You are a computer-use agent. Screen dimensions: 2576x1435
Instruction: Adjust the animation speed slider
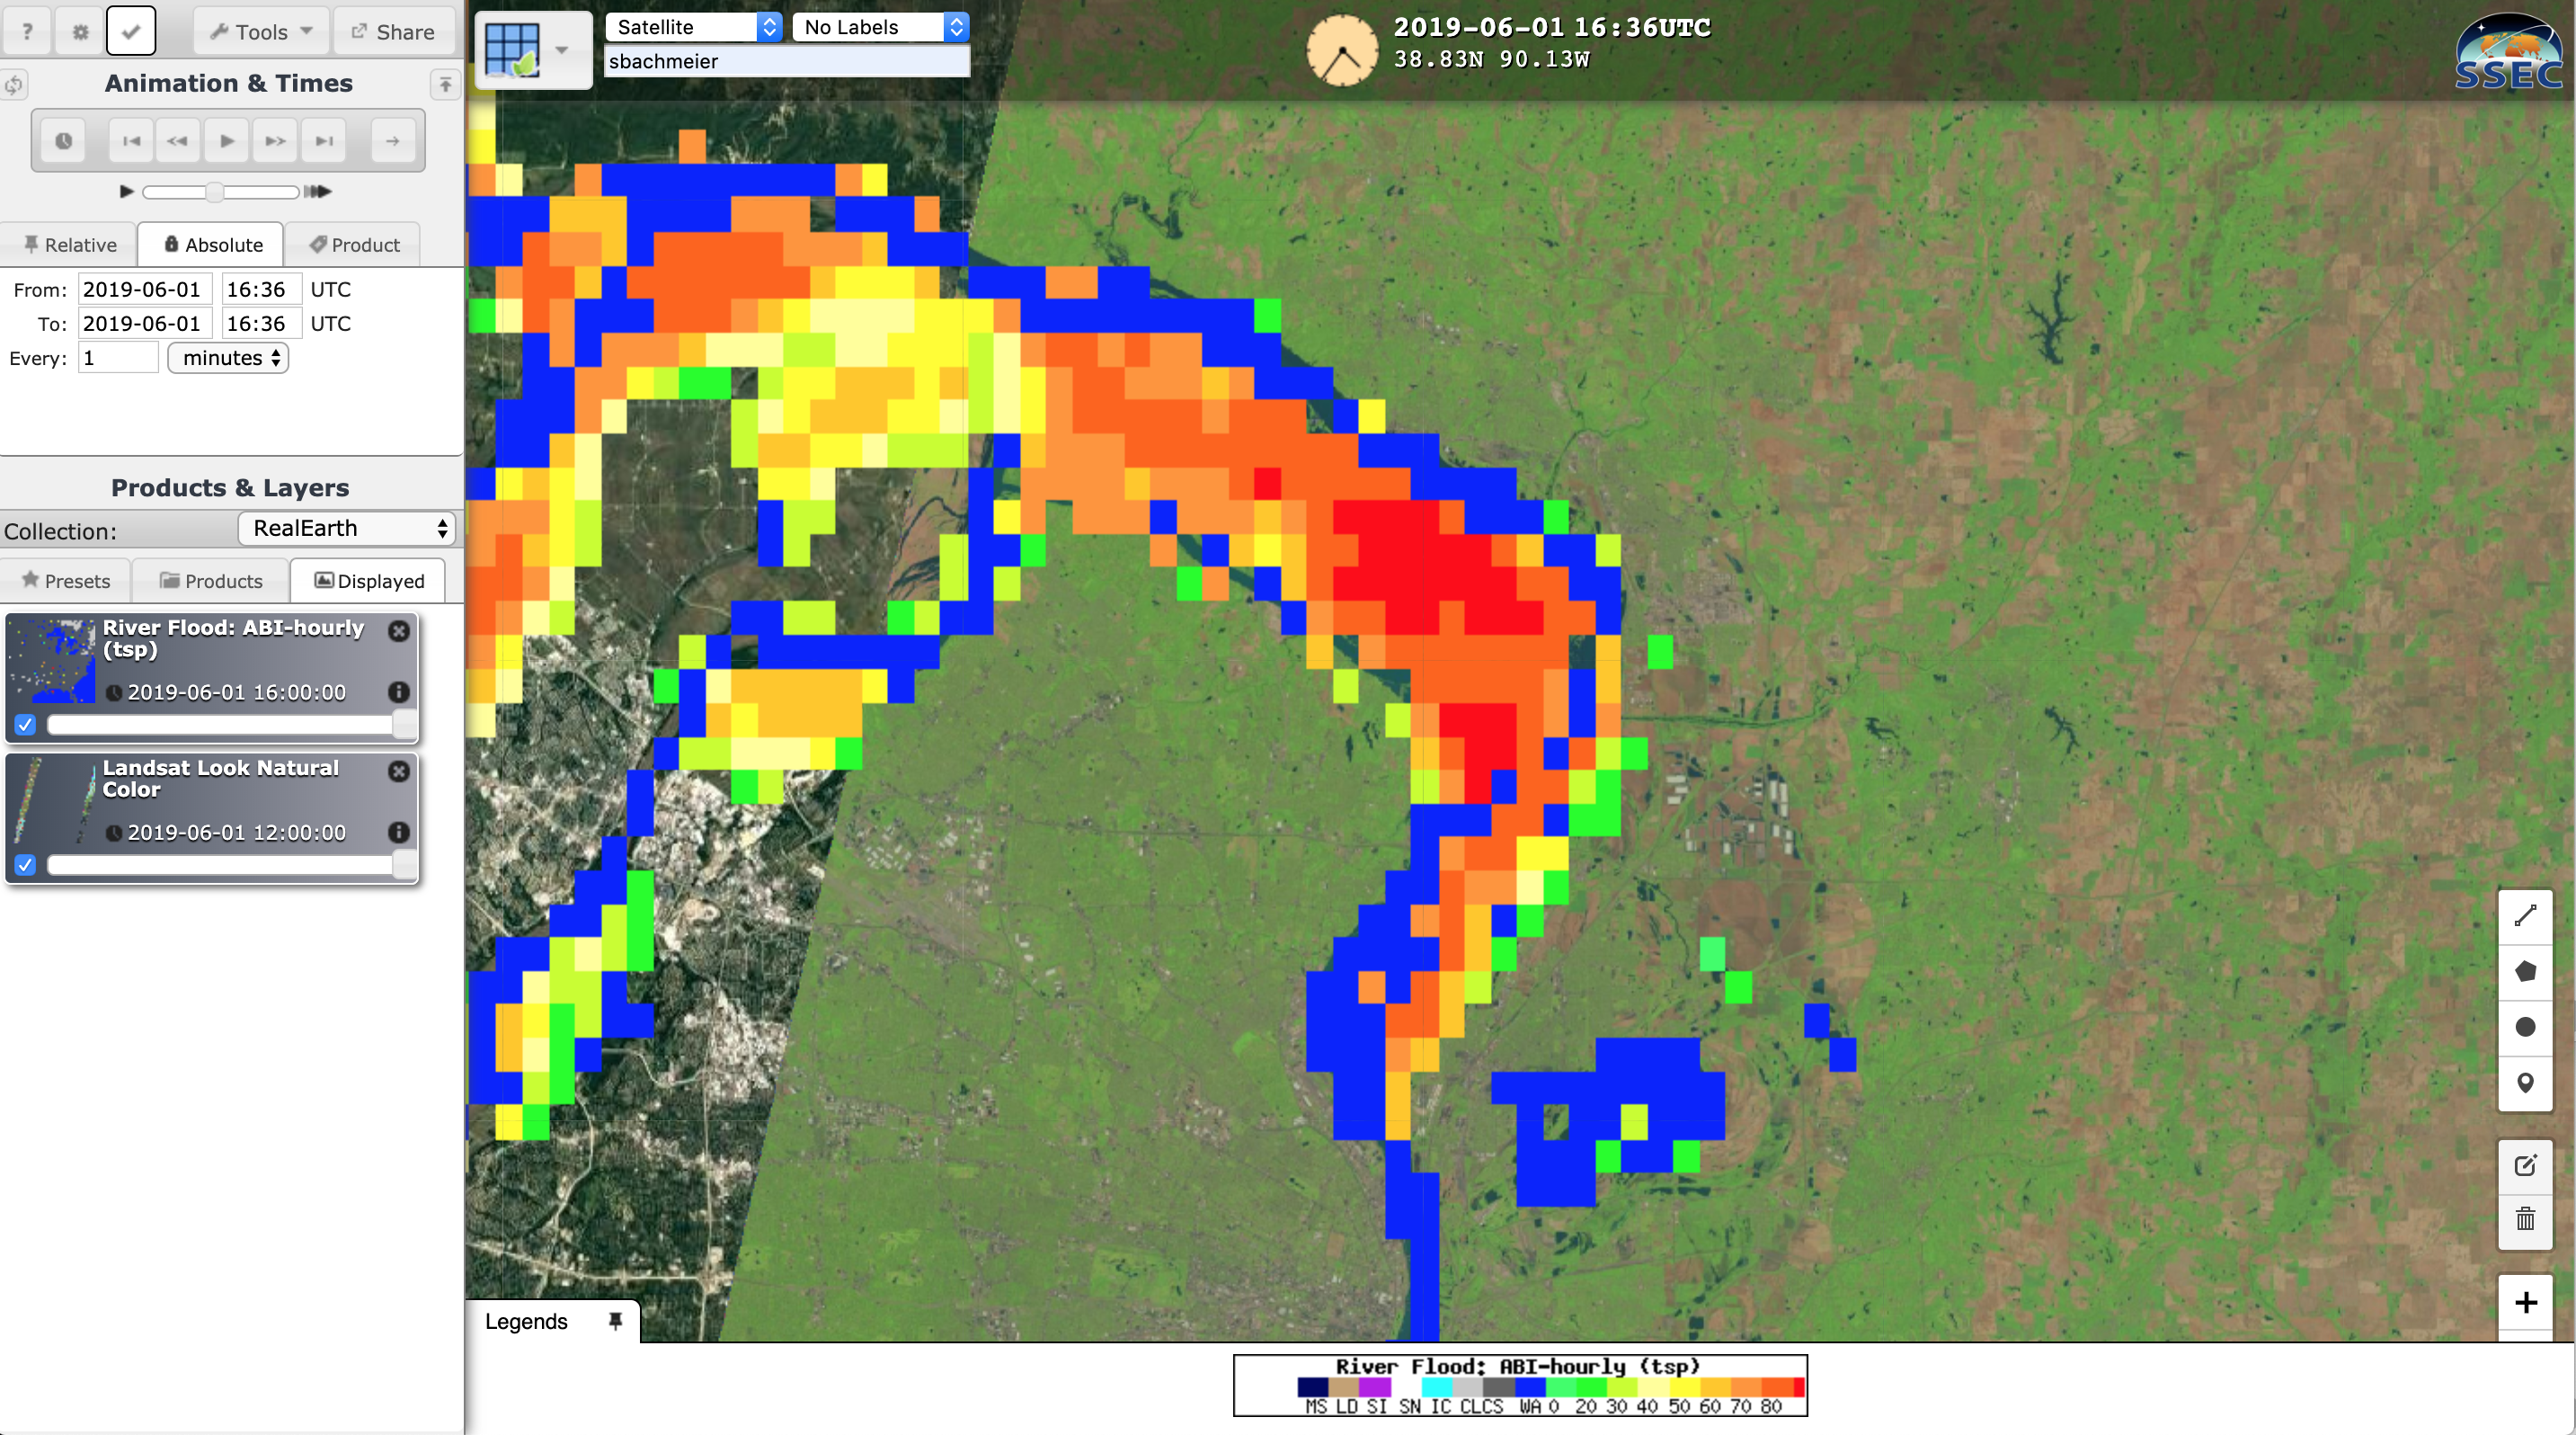[221, 191]
